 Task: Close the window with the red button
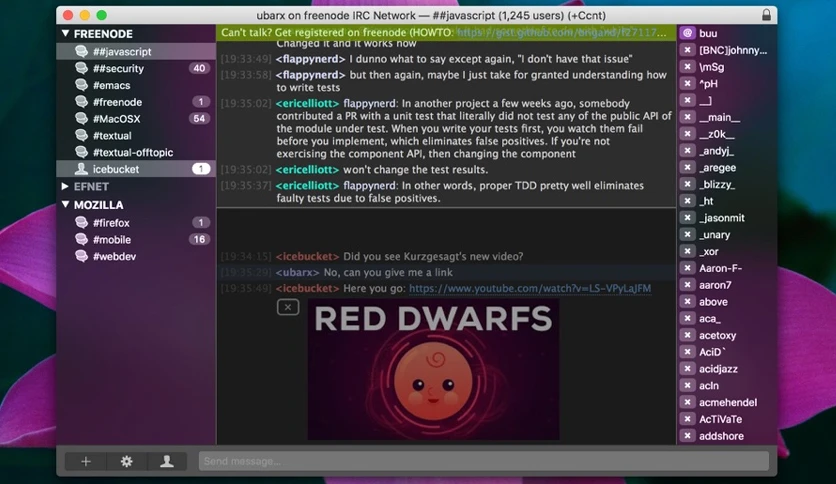tap(68, 15)
